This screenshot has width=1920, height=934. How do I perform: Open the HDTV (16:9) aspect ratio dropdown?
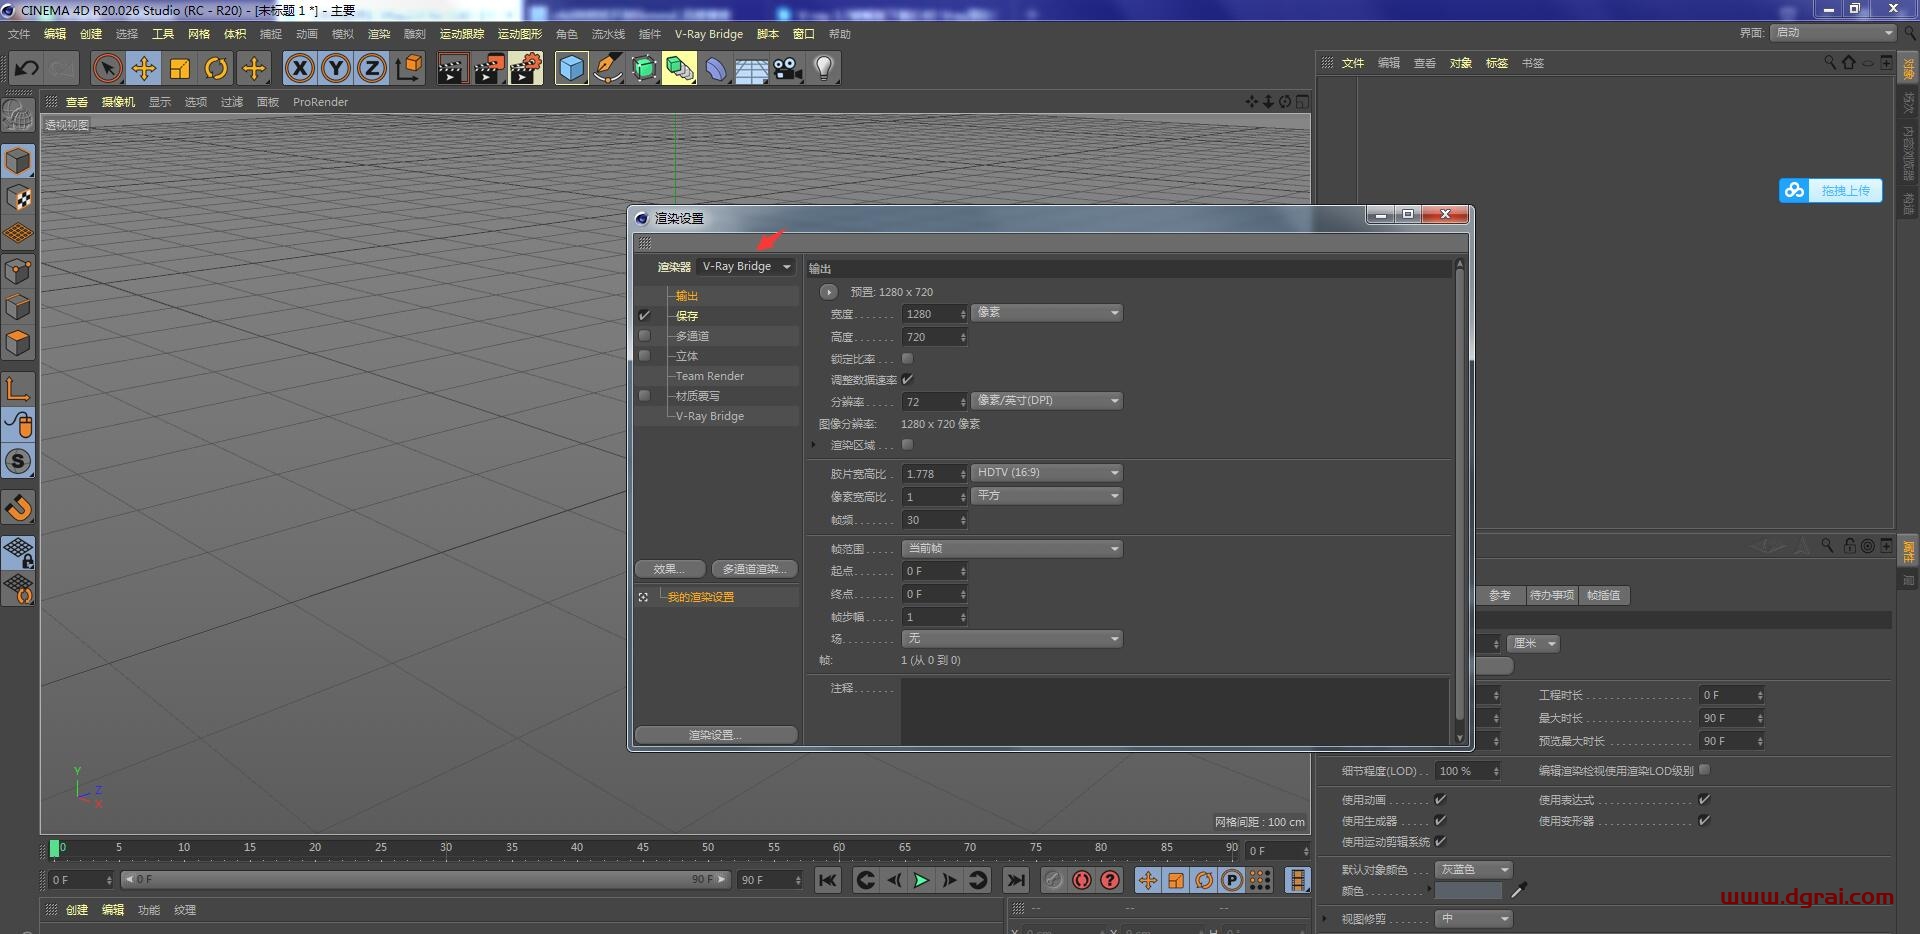click(1046, 472)
